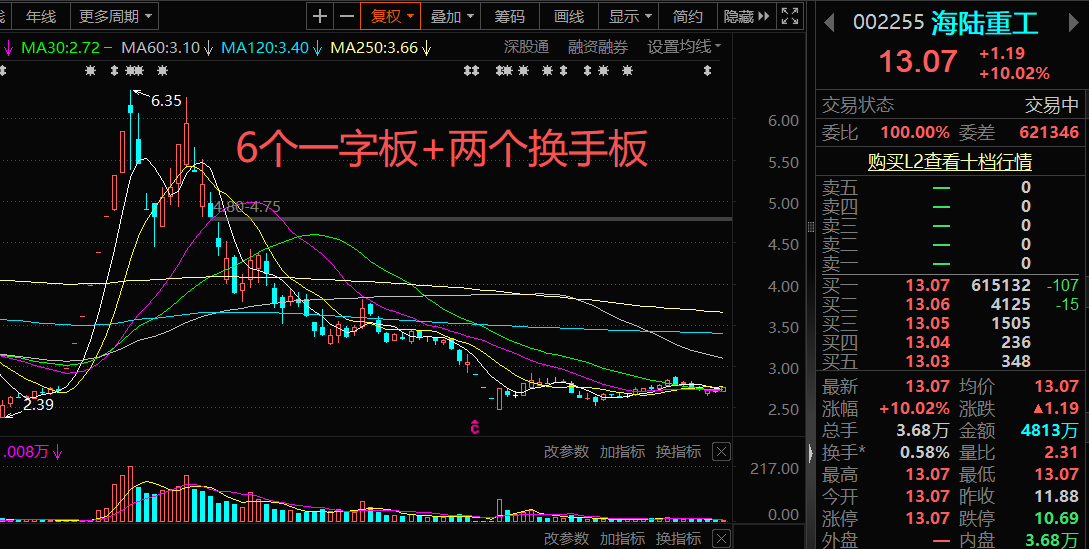Viewport: 1089px width, 549px height.
Task: Open the 显示 dropdown
Action: click(x=629, y=16)
